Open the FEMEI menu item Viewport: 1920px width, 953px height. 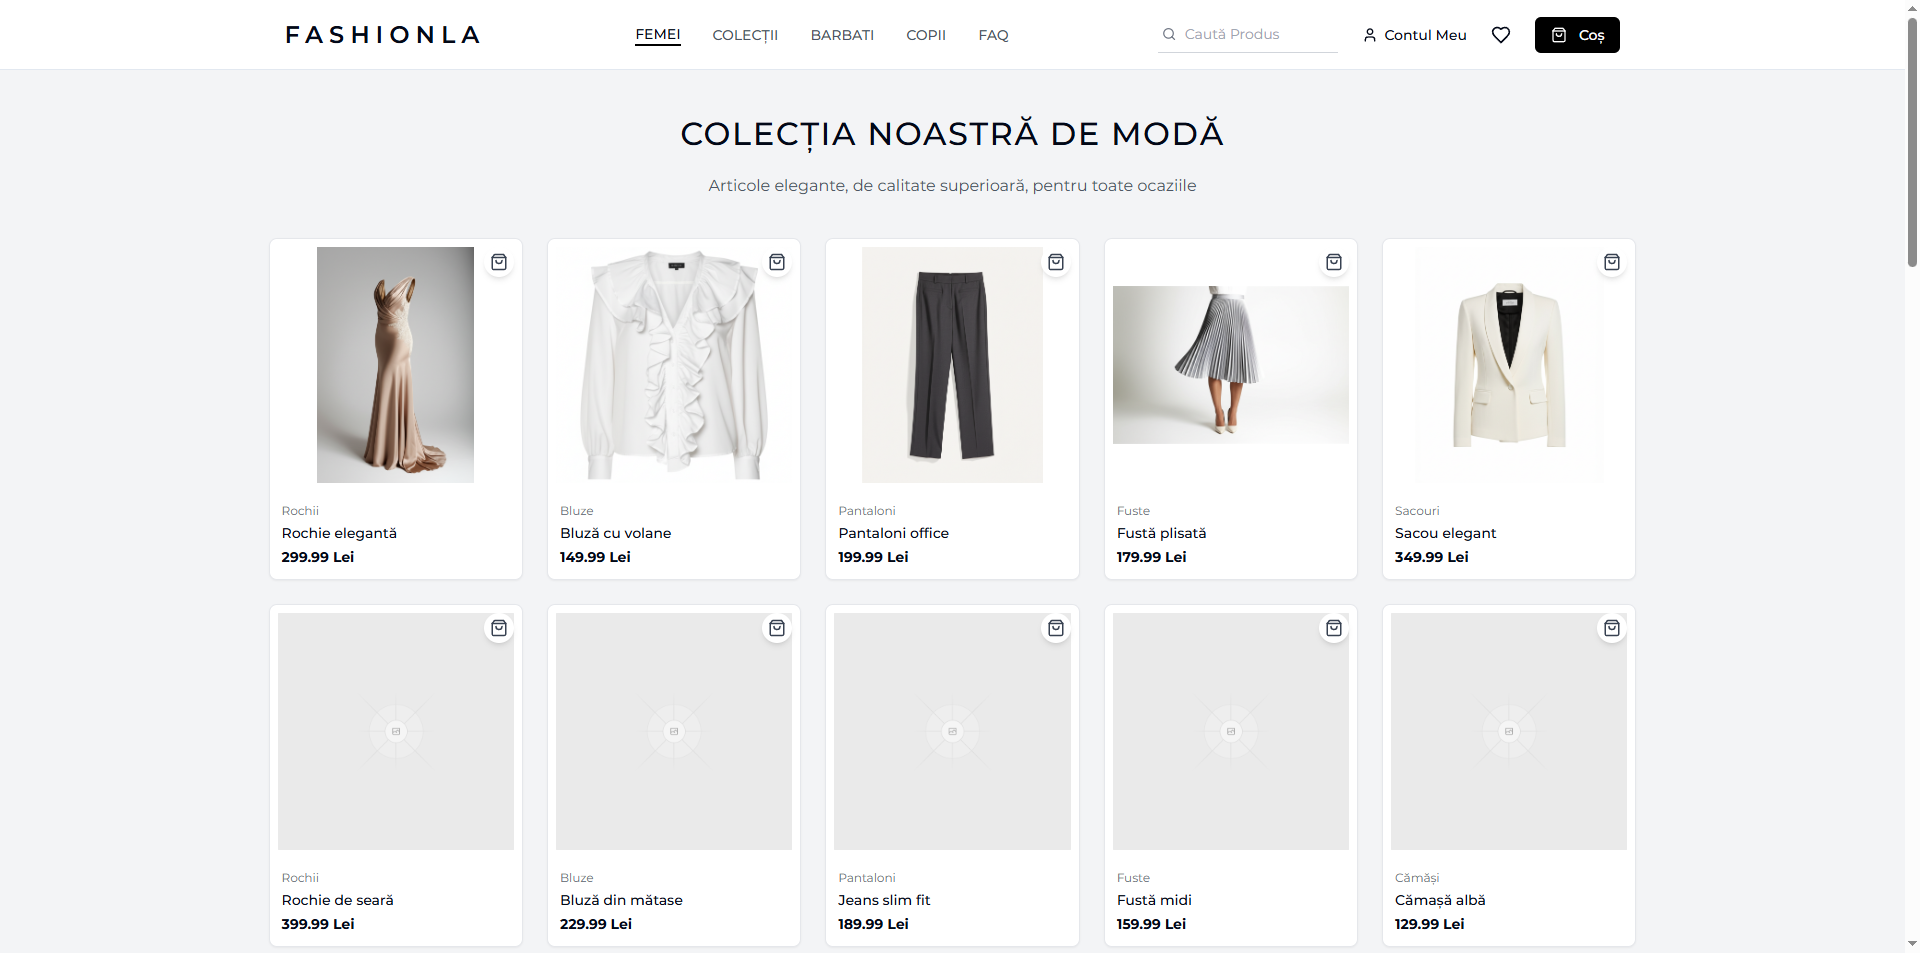tap(658, 35)
